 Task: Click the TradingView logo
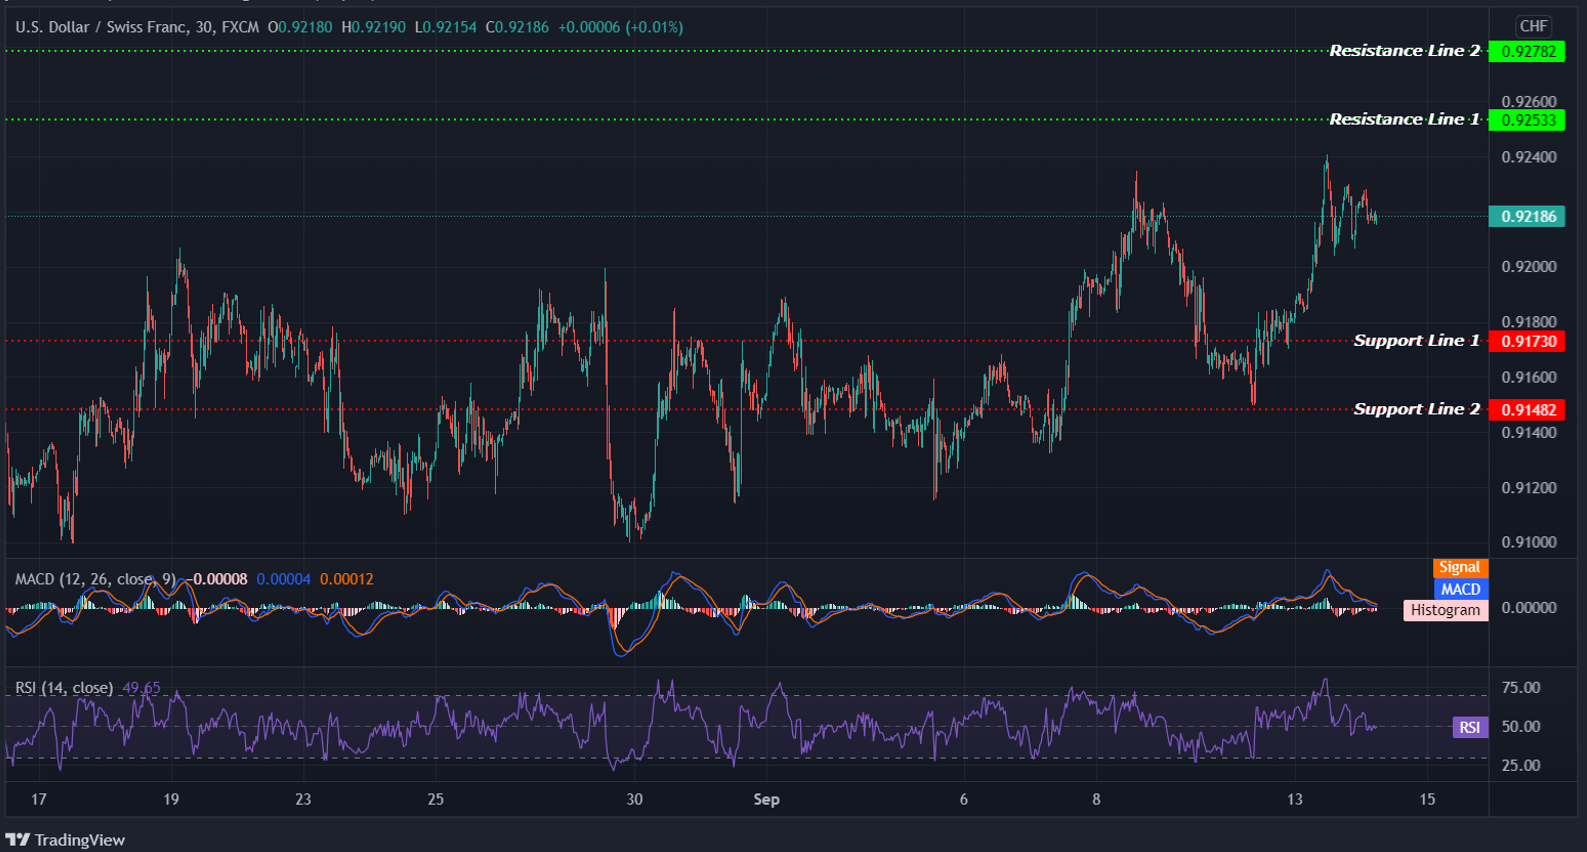66,840
